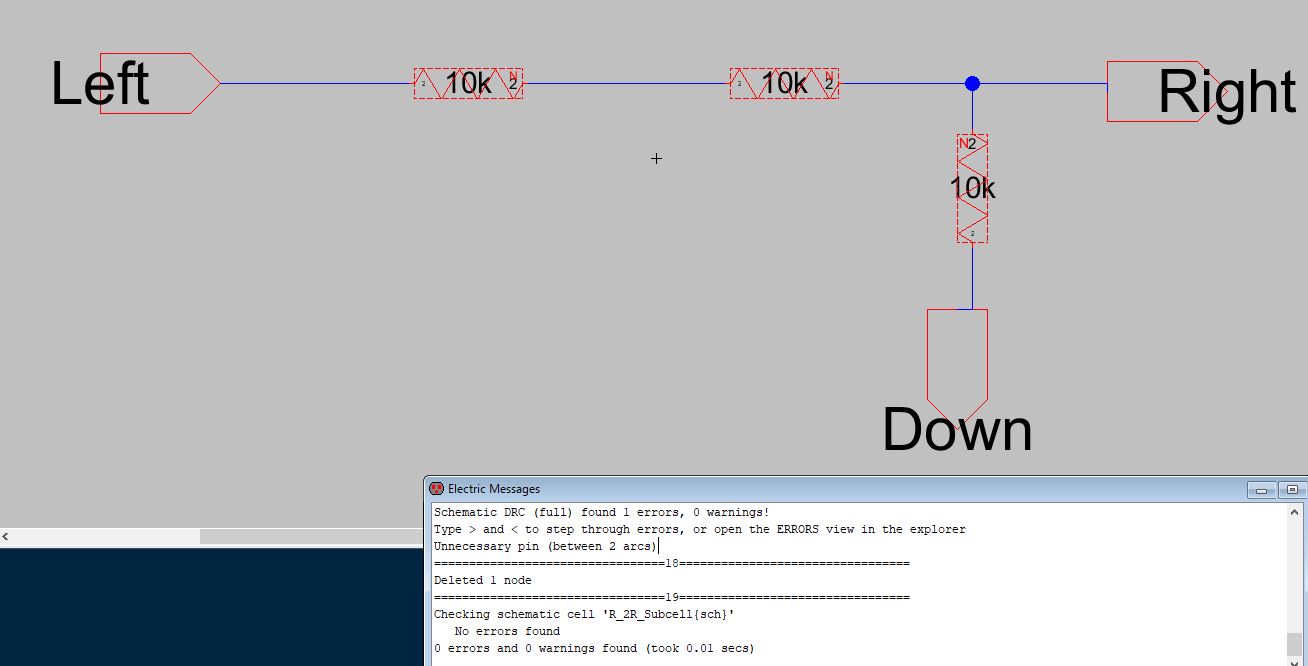Select the middle horizontal 10k resistor

[784, 83]
